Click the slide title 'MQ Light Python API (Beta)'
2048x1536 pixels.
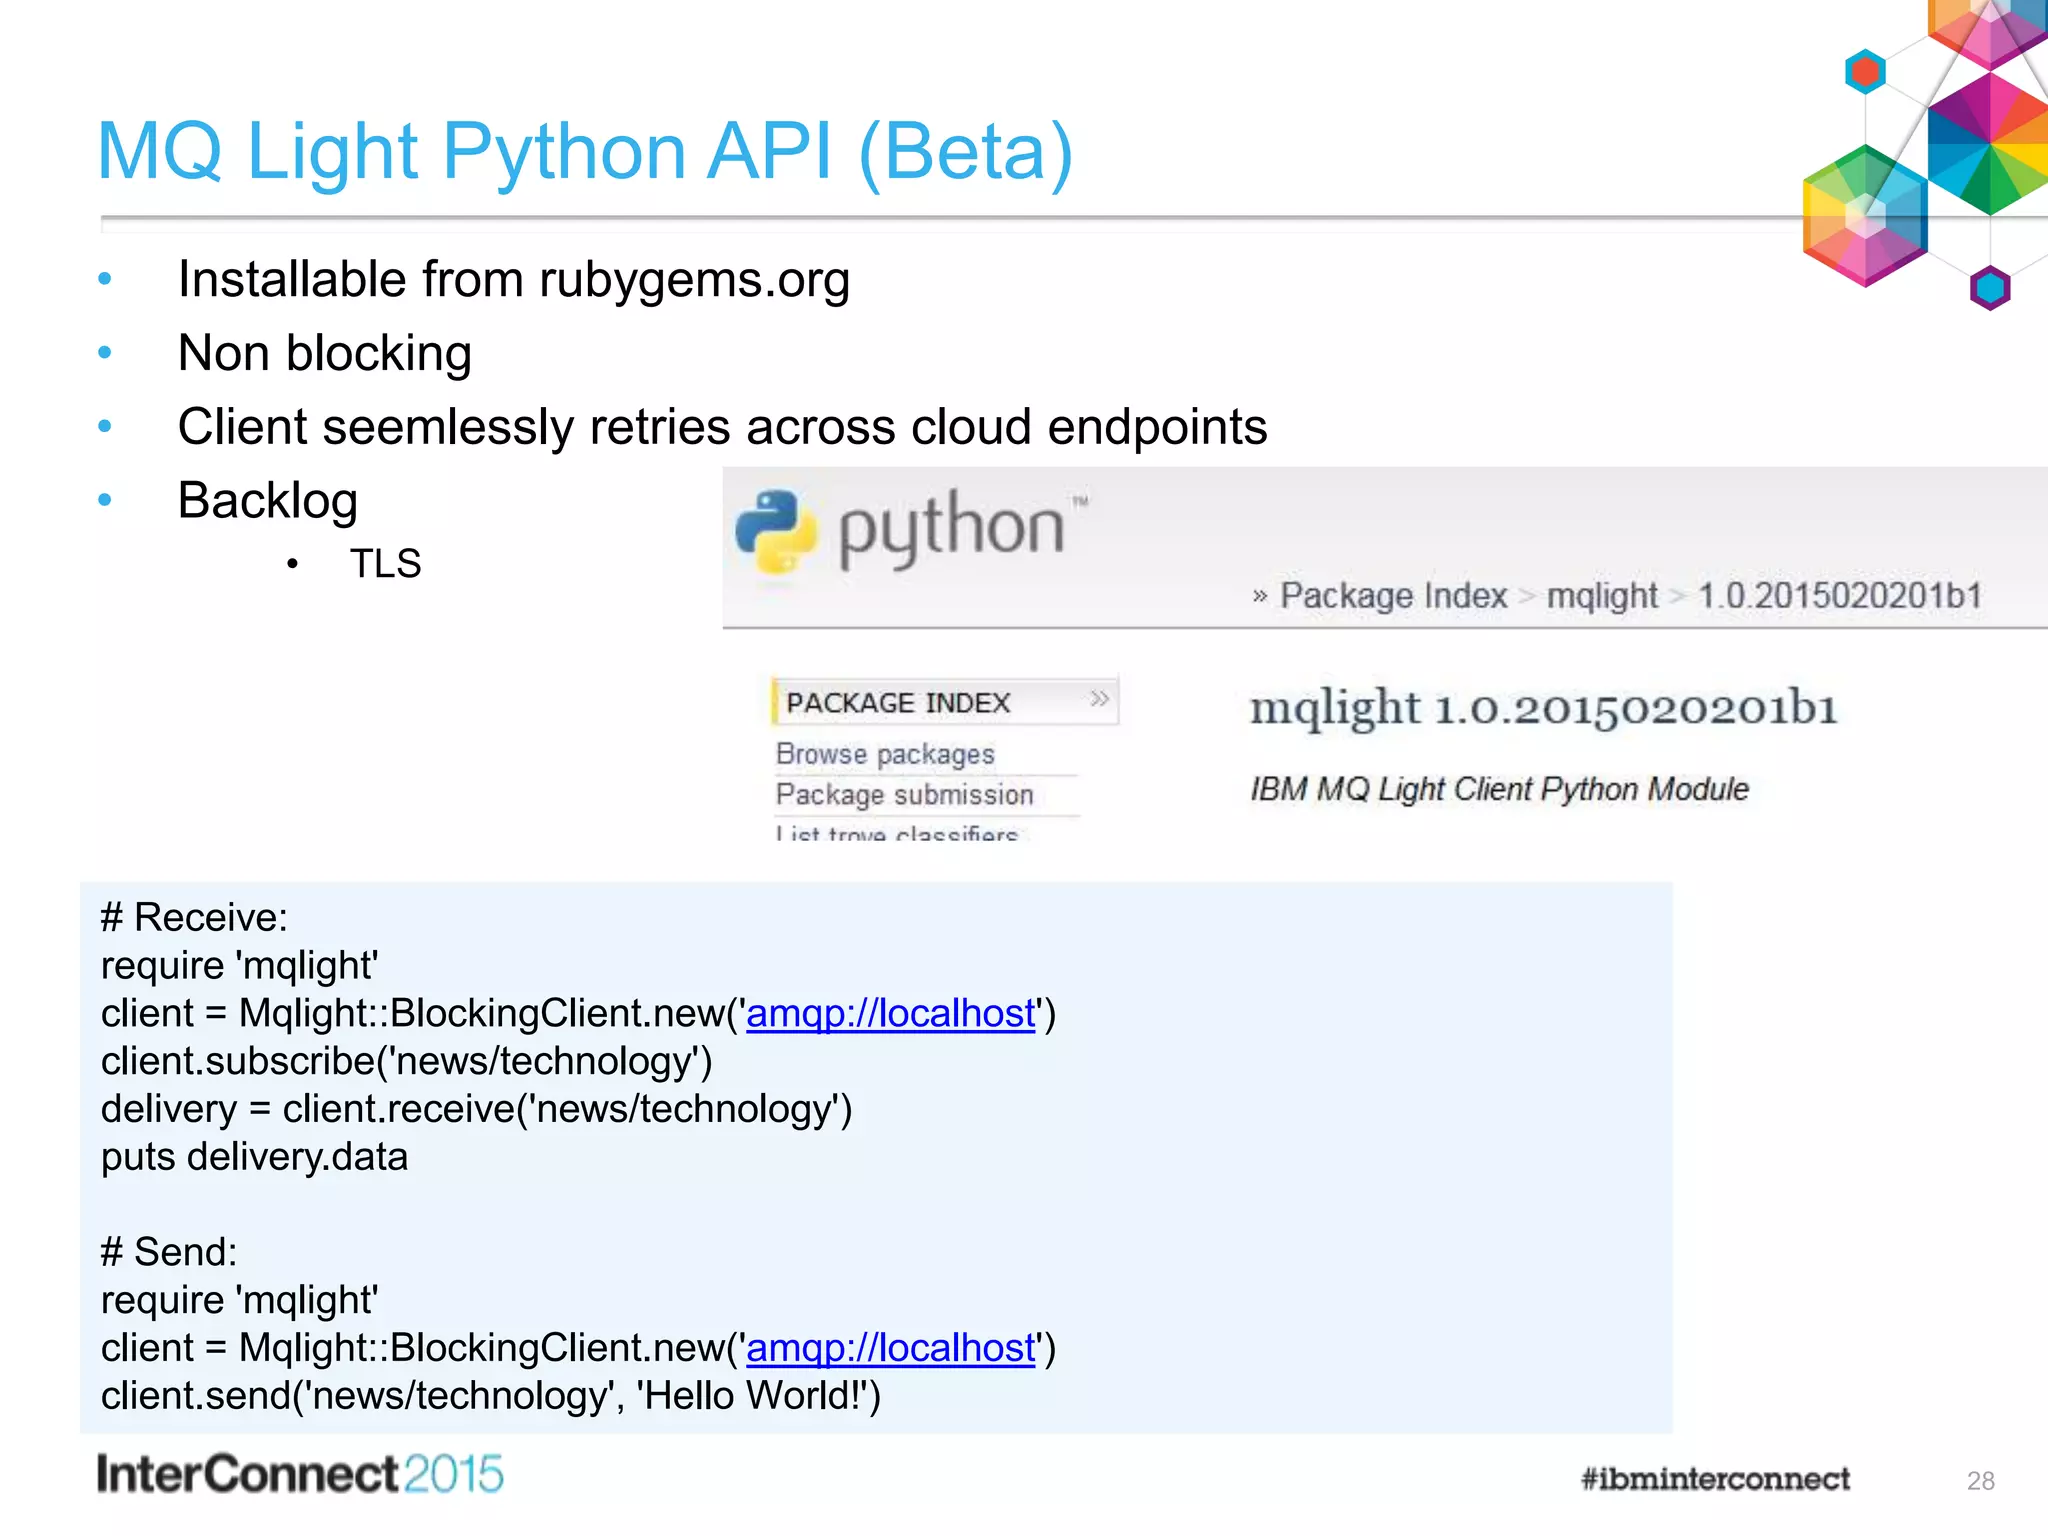[x=585, y=152]
